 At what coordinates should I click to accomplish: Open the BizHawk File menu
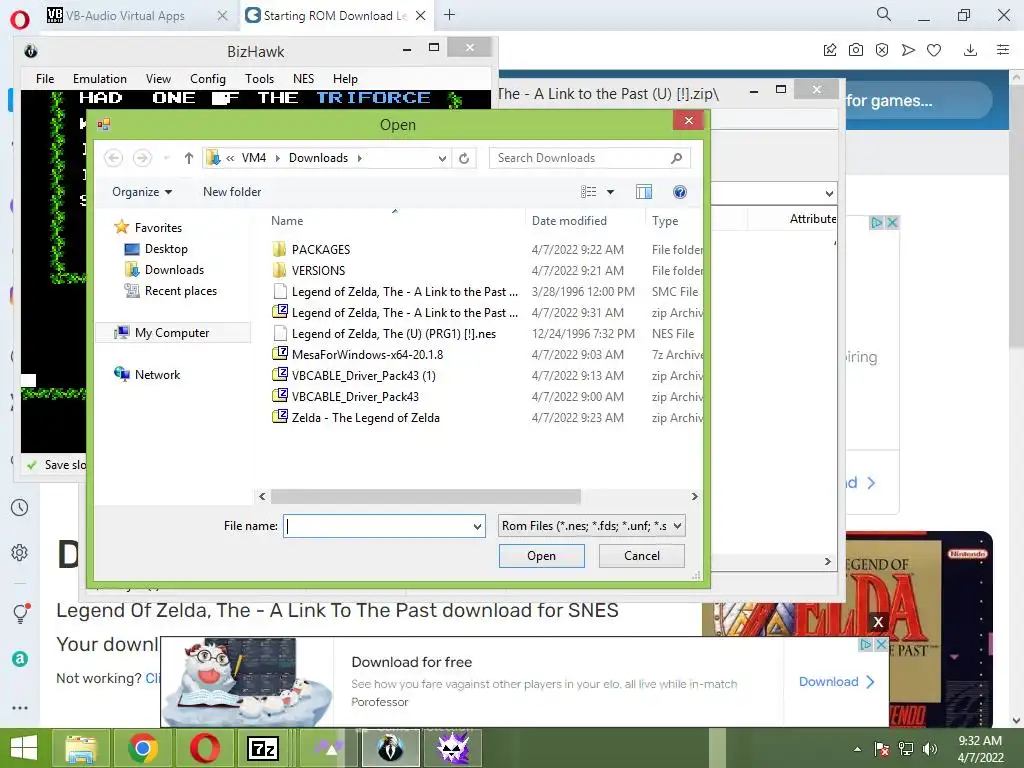[45, 79]
